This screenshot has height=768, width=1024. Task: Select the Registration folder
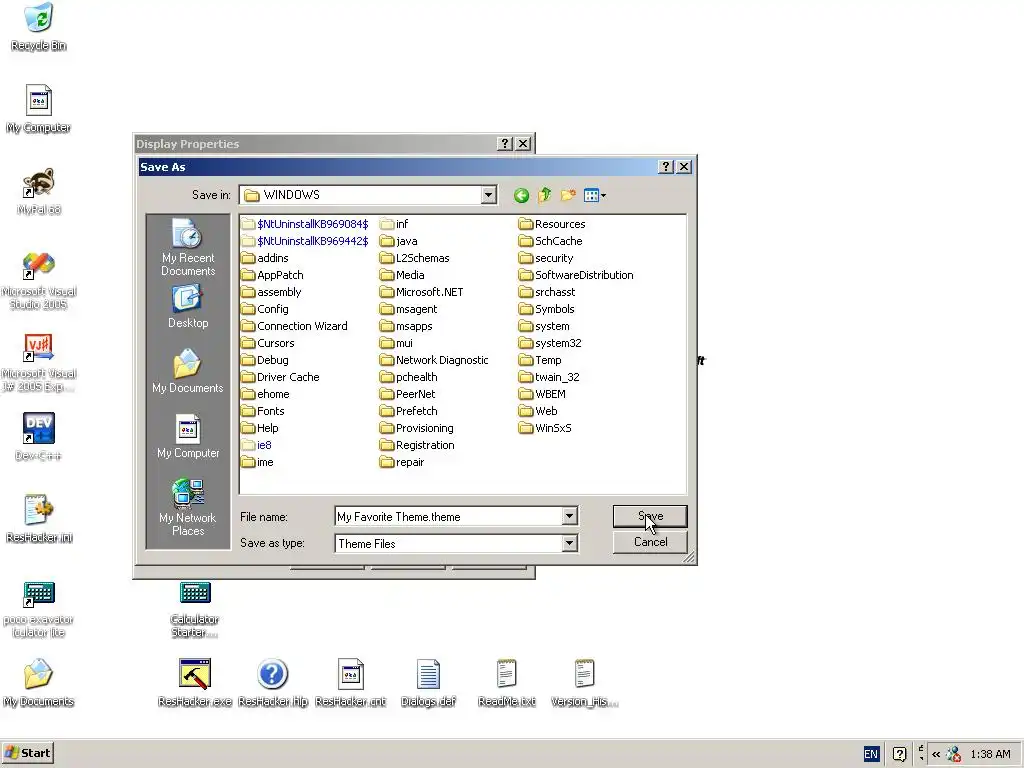pyautogui.click(x=417, y=445)
